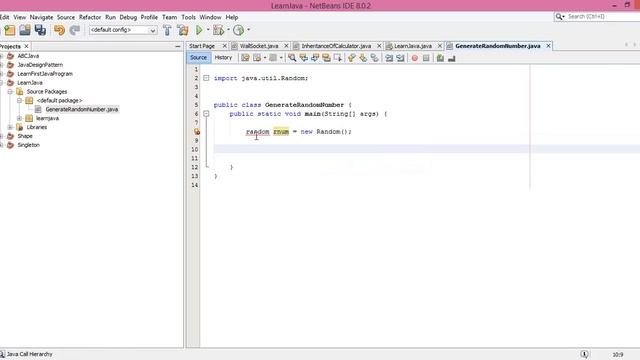Collapse the default package tree node
Image resolution: width=640 pixels, height=360 pixels.
19,100
